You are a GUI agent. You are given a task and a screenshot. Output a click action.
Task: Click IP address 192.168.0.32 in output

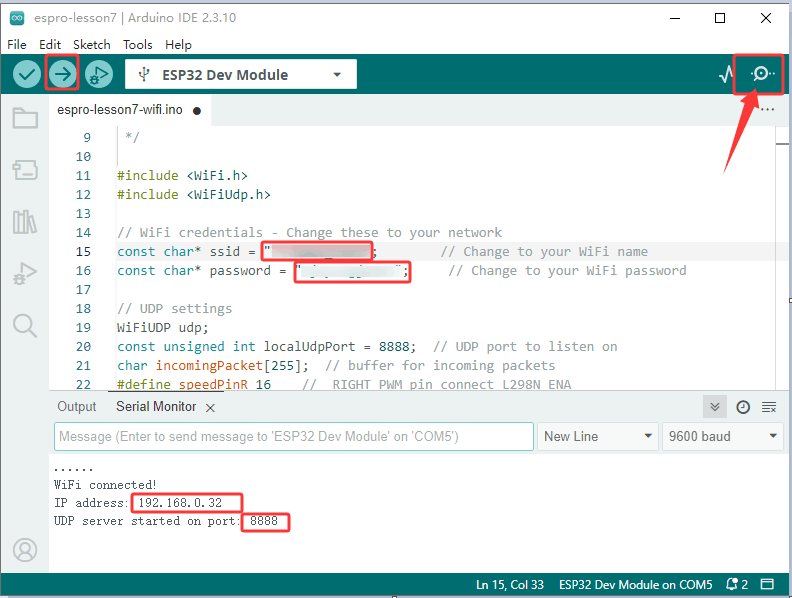(x=138, y=503)
